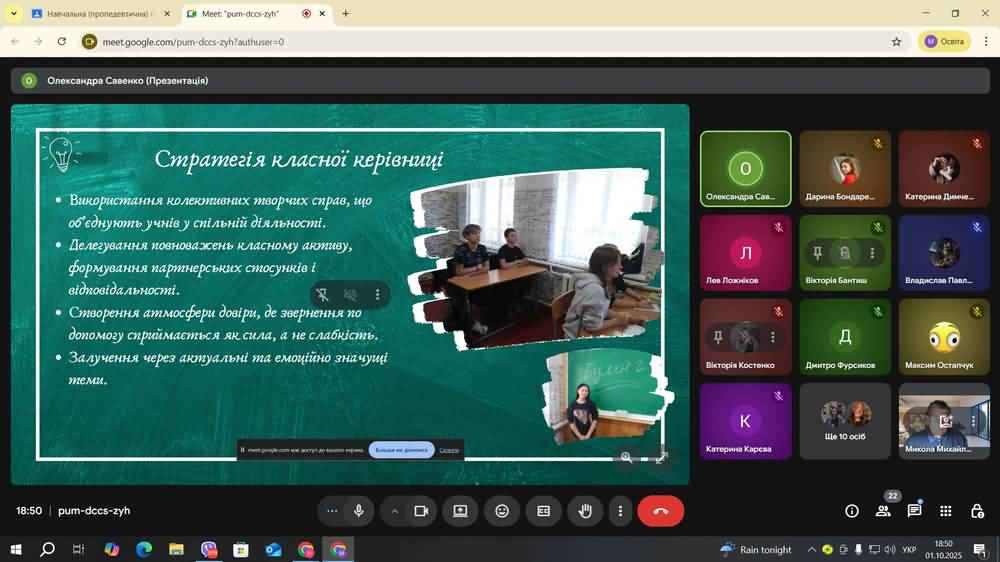This screenshot has height=562, width=1000.
Task: Open the 'Ще 10 осіб' participants tile
Action: 845,421
